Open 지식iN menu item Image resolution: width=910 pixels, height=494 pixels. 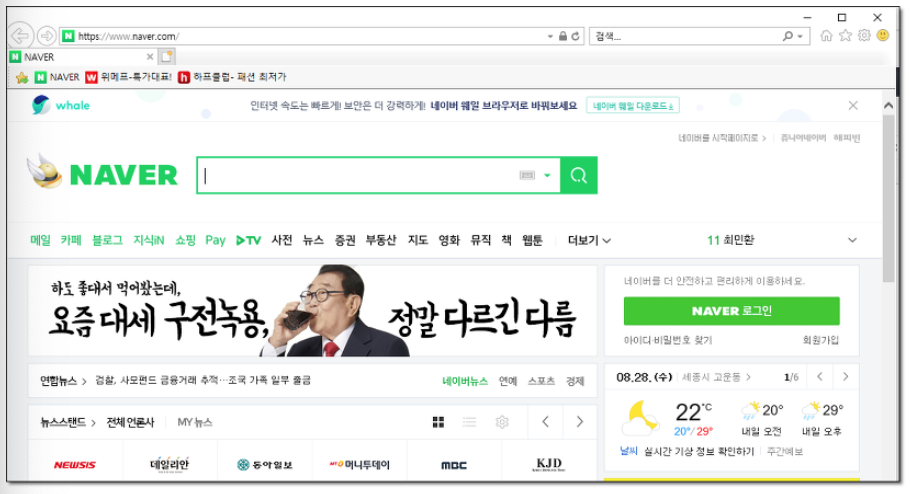(149, 240)
